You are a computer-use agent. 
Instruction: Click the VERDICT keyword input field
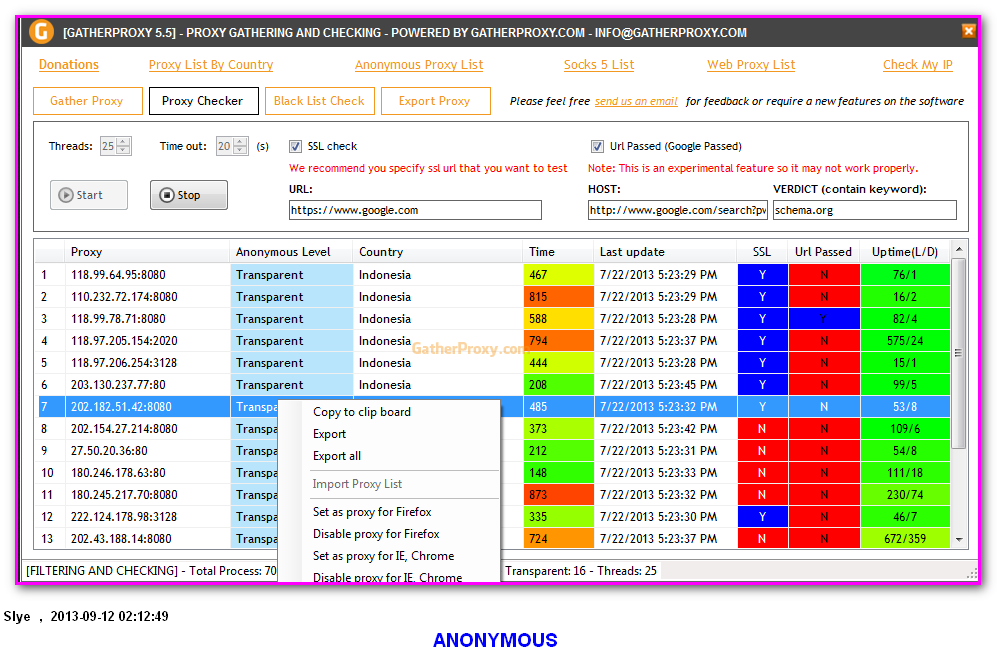tap(865, 210)
